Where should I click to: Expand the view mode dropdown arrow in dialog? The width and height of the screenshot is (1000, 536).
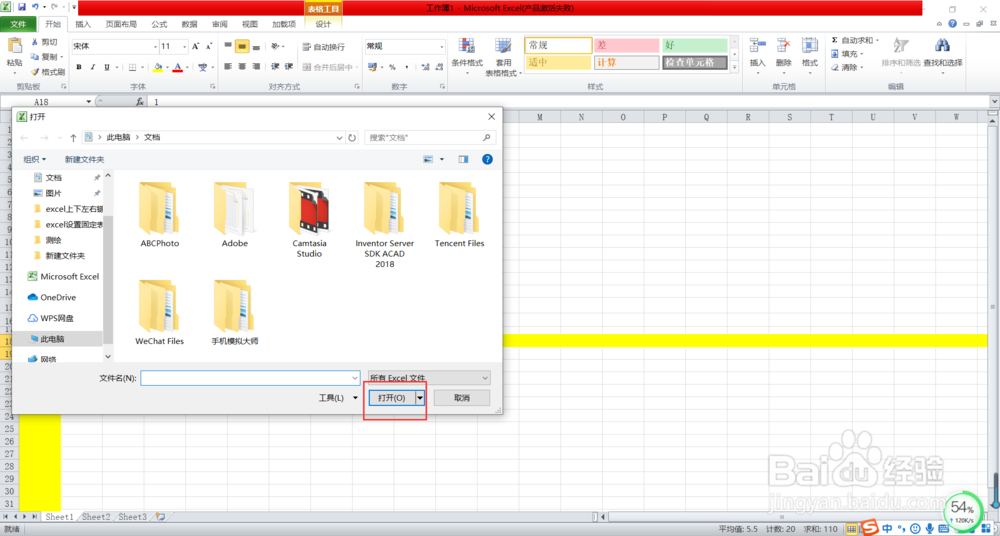pos(442,160)
